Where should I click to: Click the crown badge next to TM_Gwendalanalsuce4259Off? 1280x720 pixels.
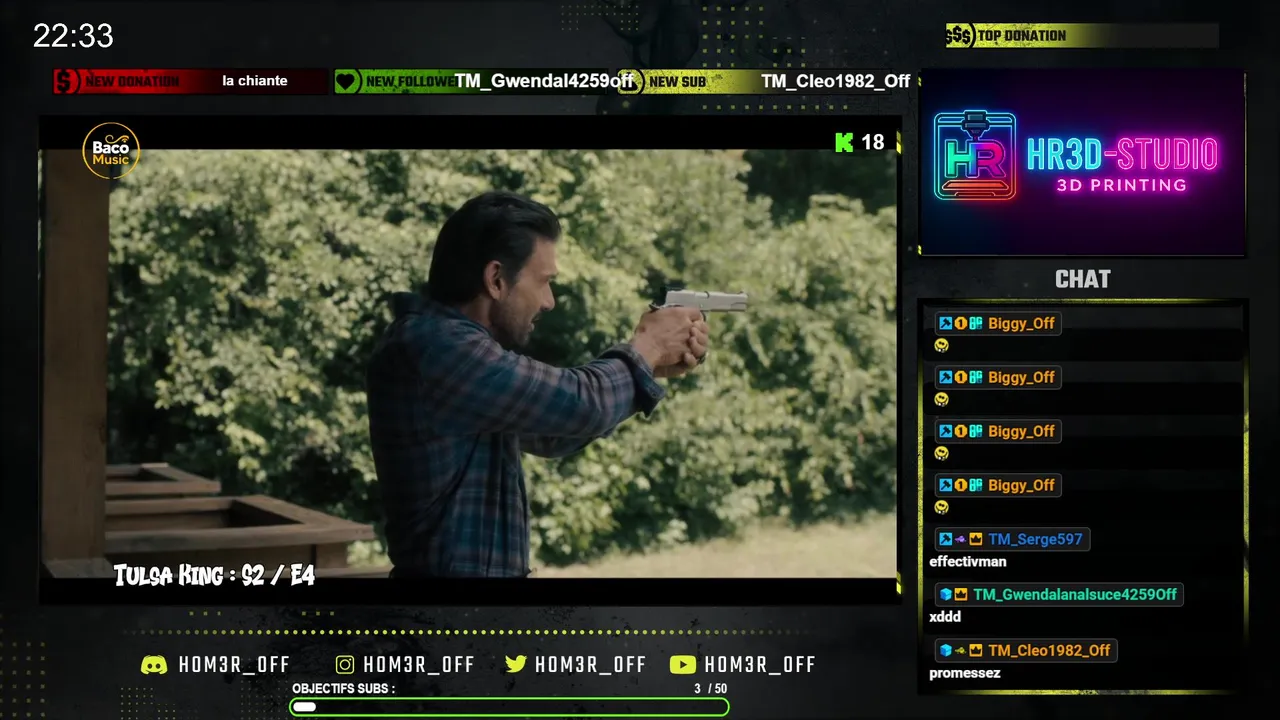click(x=960, y=594)
